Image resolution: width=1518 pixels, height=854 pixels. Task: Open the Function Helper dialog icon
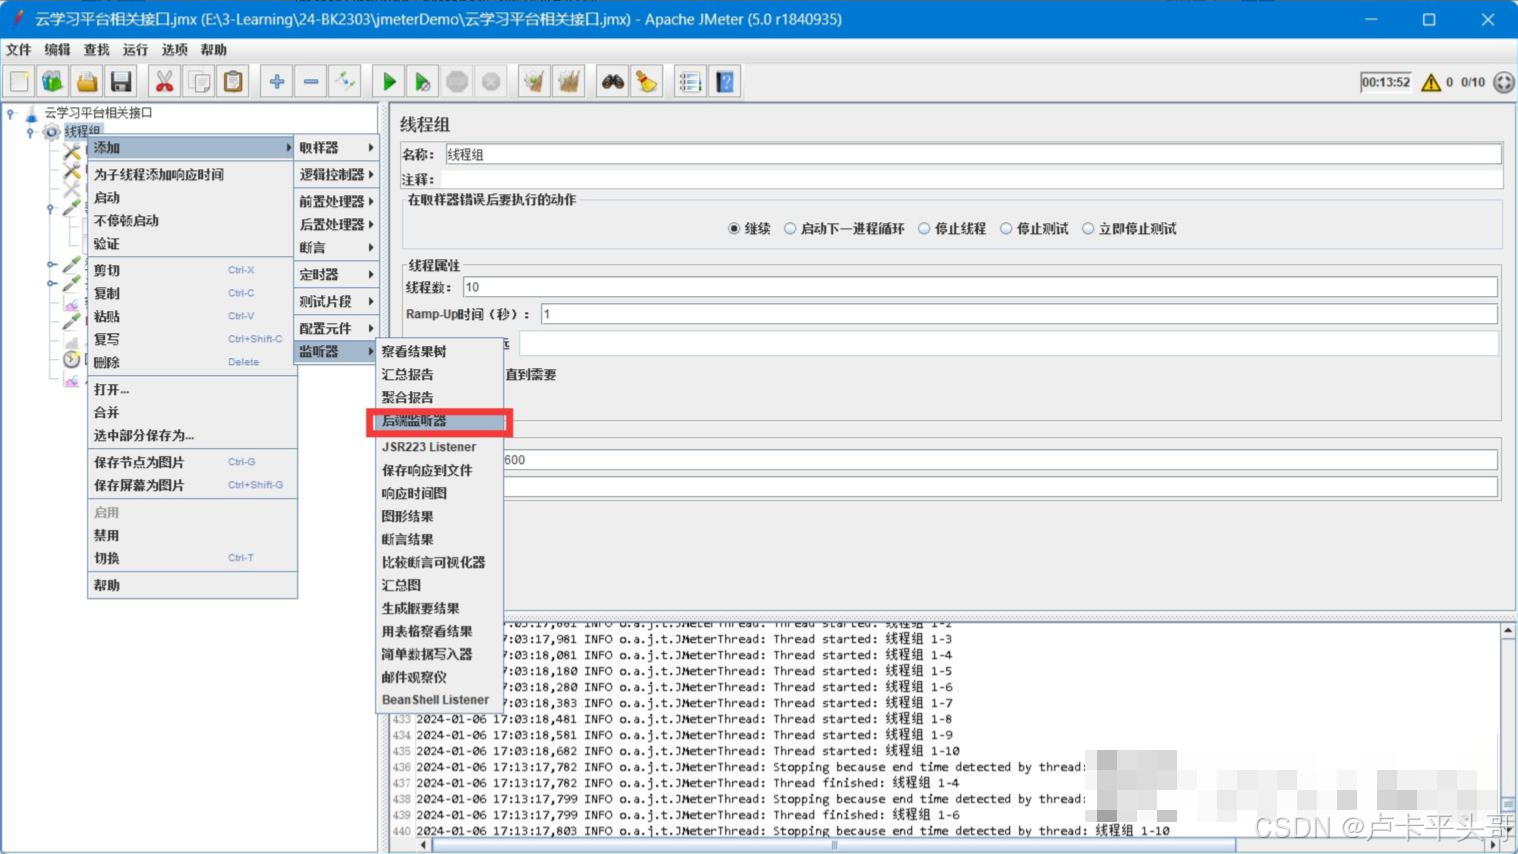click(x=690, y=82)
